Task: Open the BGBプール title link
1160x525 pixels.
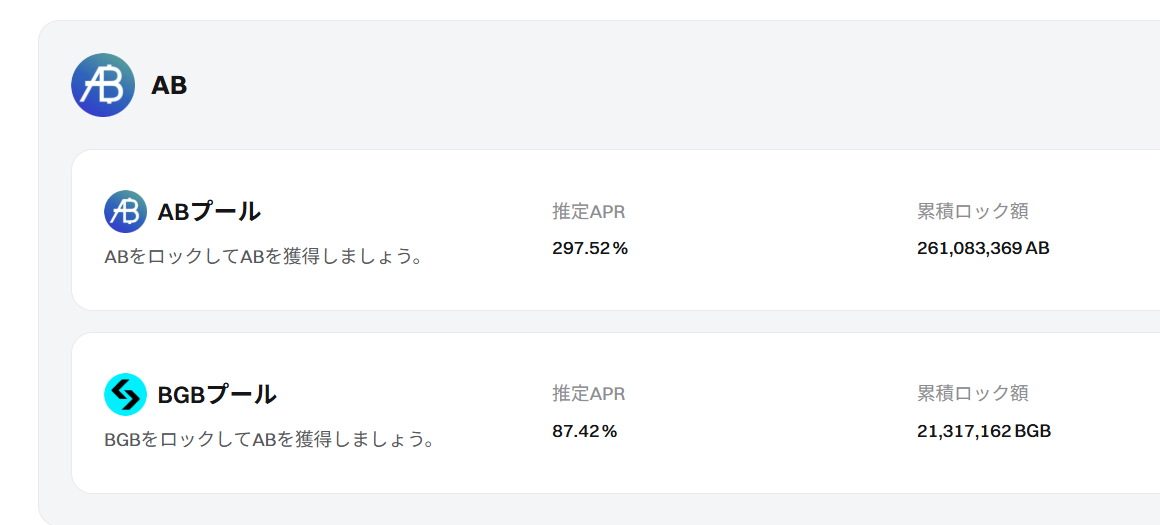Action: 217,394
